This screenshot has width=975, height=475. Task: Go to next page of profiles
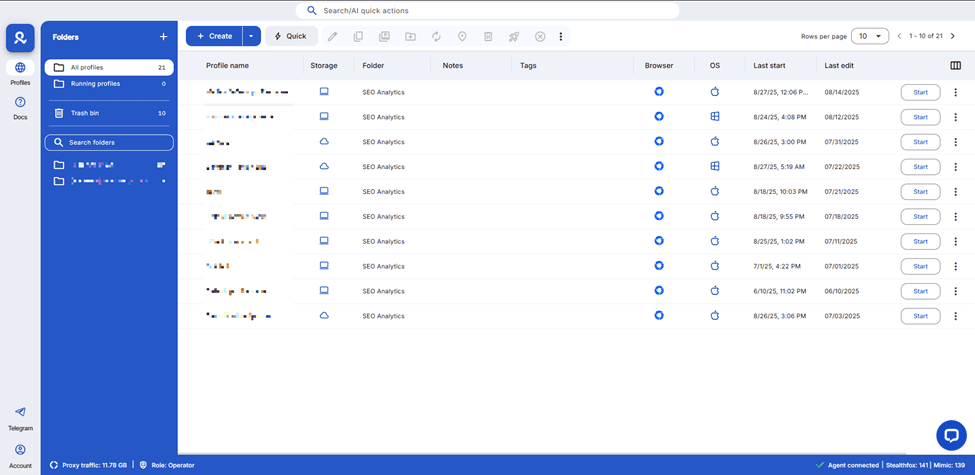pos(952,36)
